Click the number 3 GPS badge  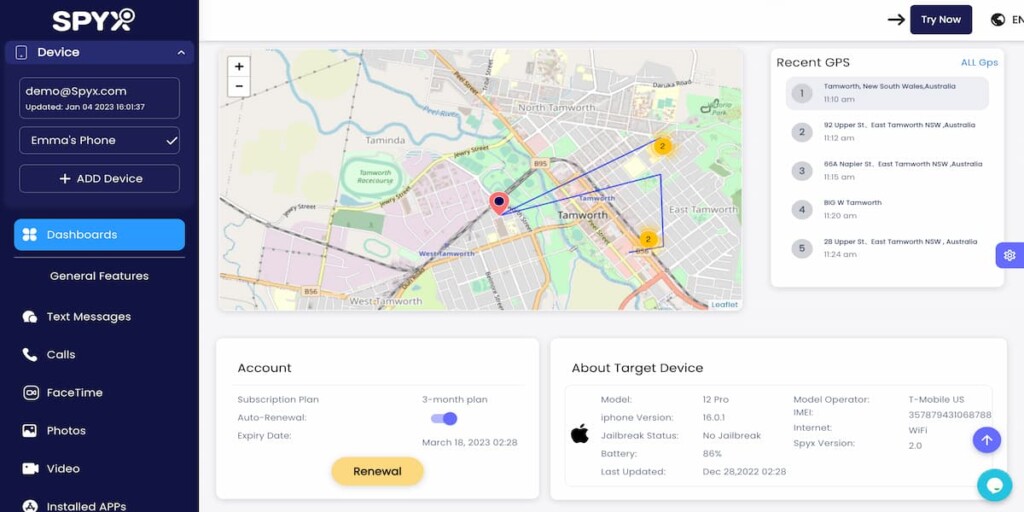(802, 171)
